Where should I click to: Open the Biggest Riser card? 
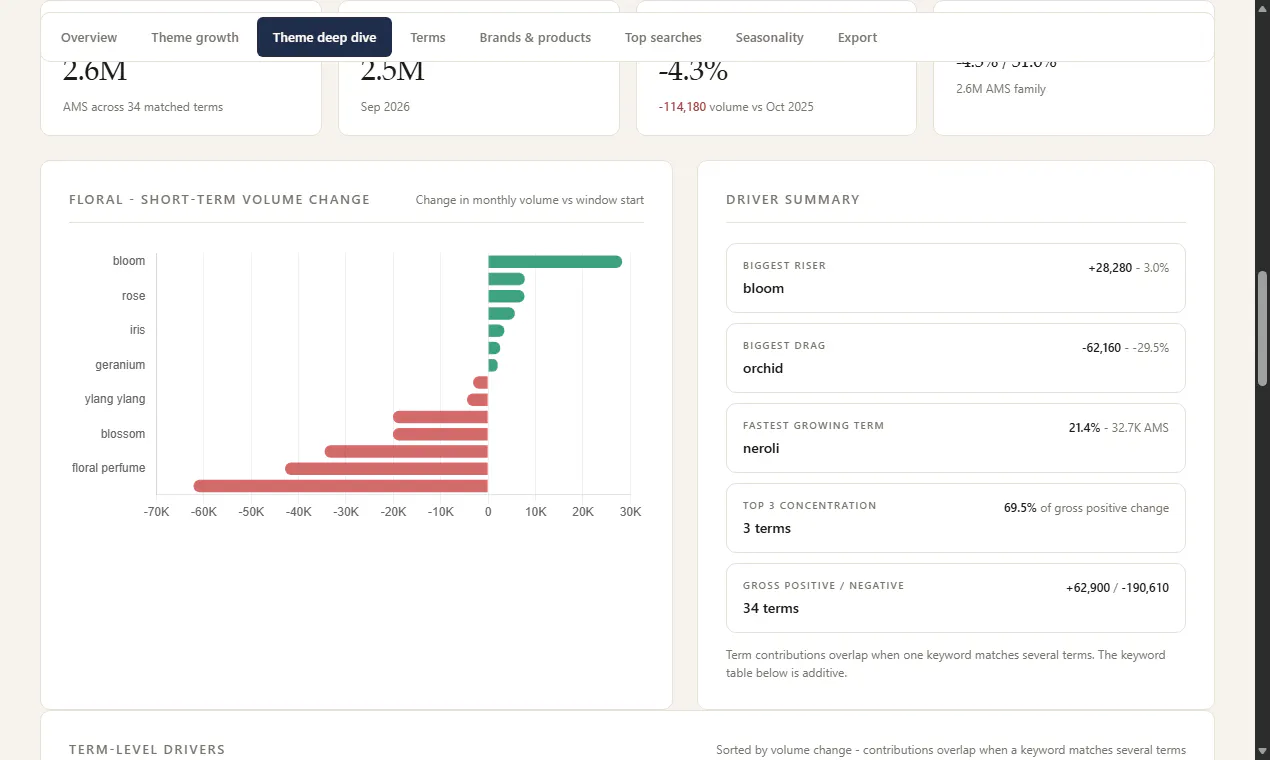(x=955, y=278)
